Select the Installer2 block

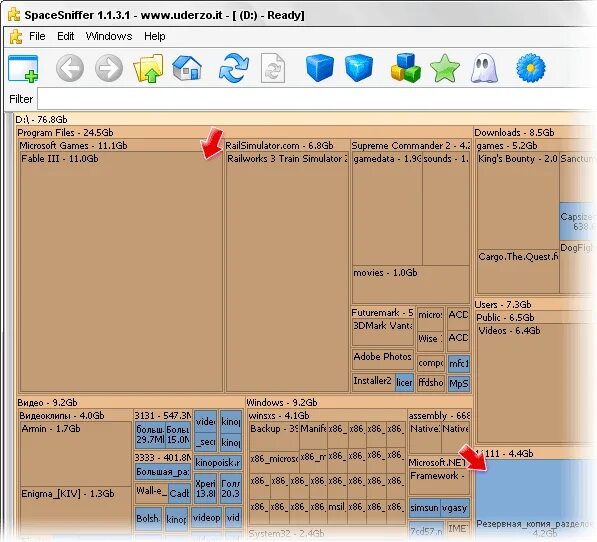(x=374, y=381)
